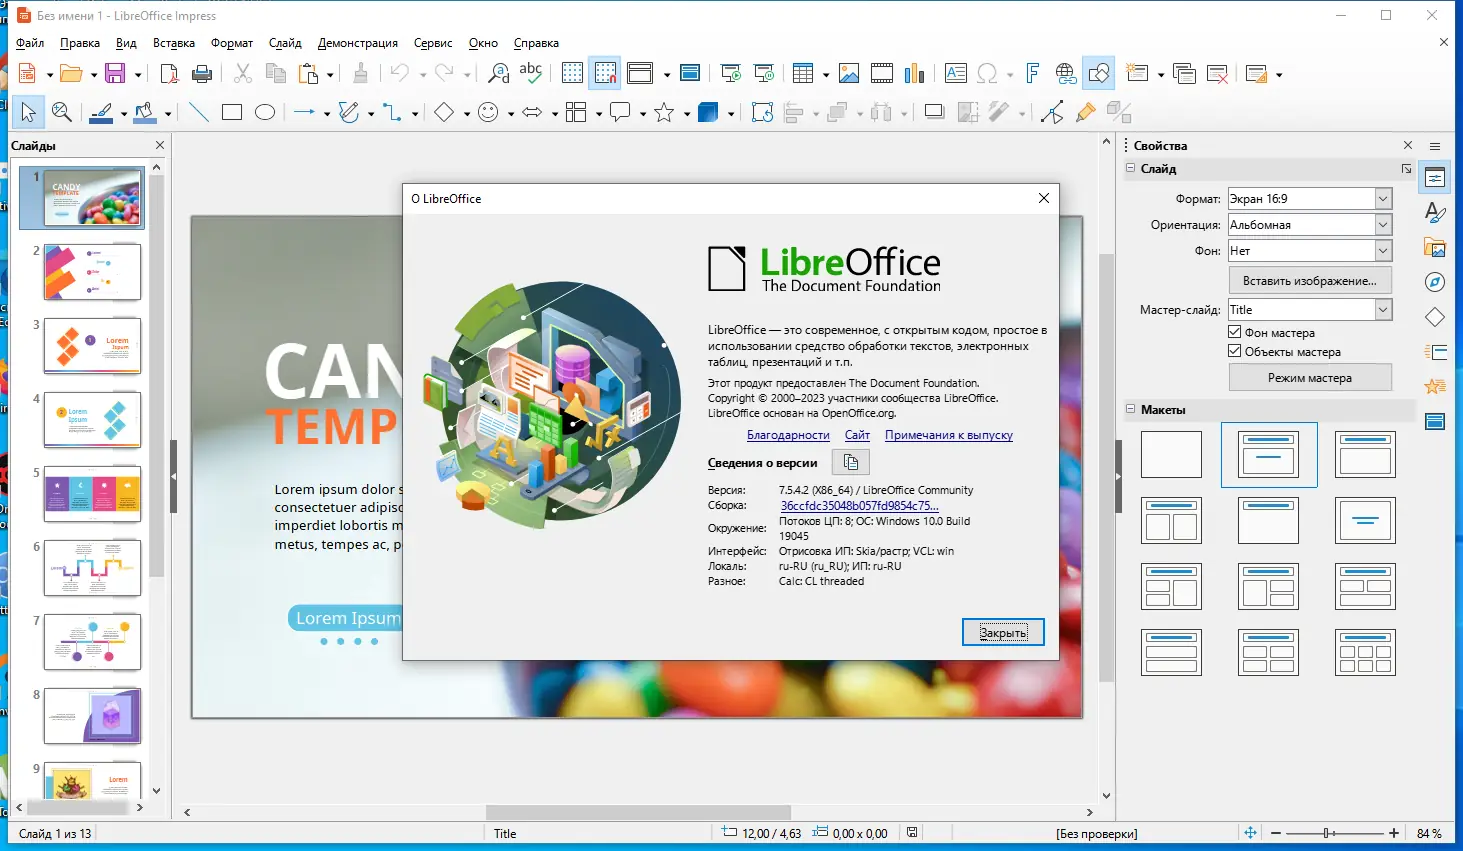Delete slide using the toolbar icon
The image size is (1463, 851).
(x=1218, y=73)
